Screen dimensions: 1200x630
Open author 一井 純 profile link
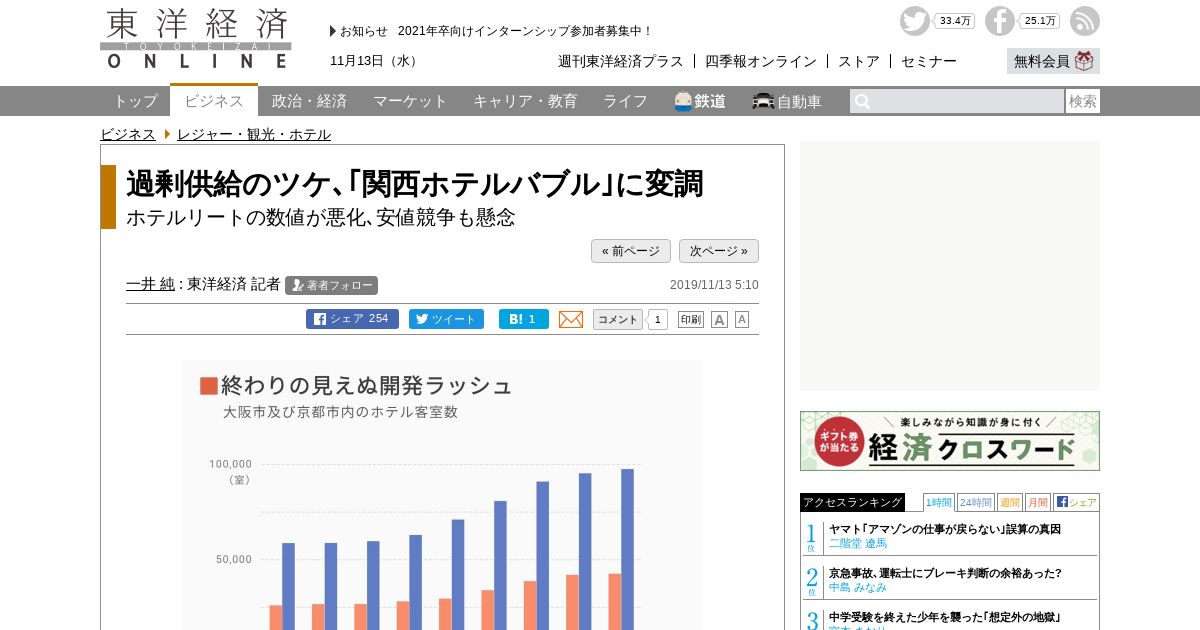tap(150, 284)
